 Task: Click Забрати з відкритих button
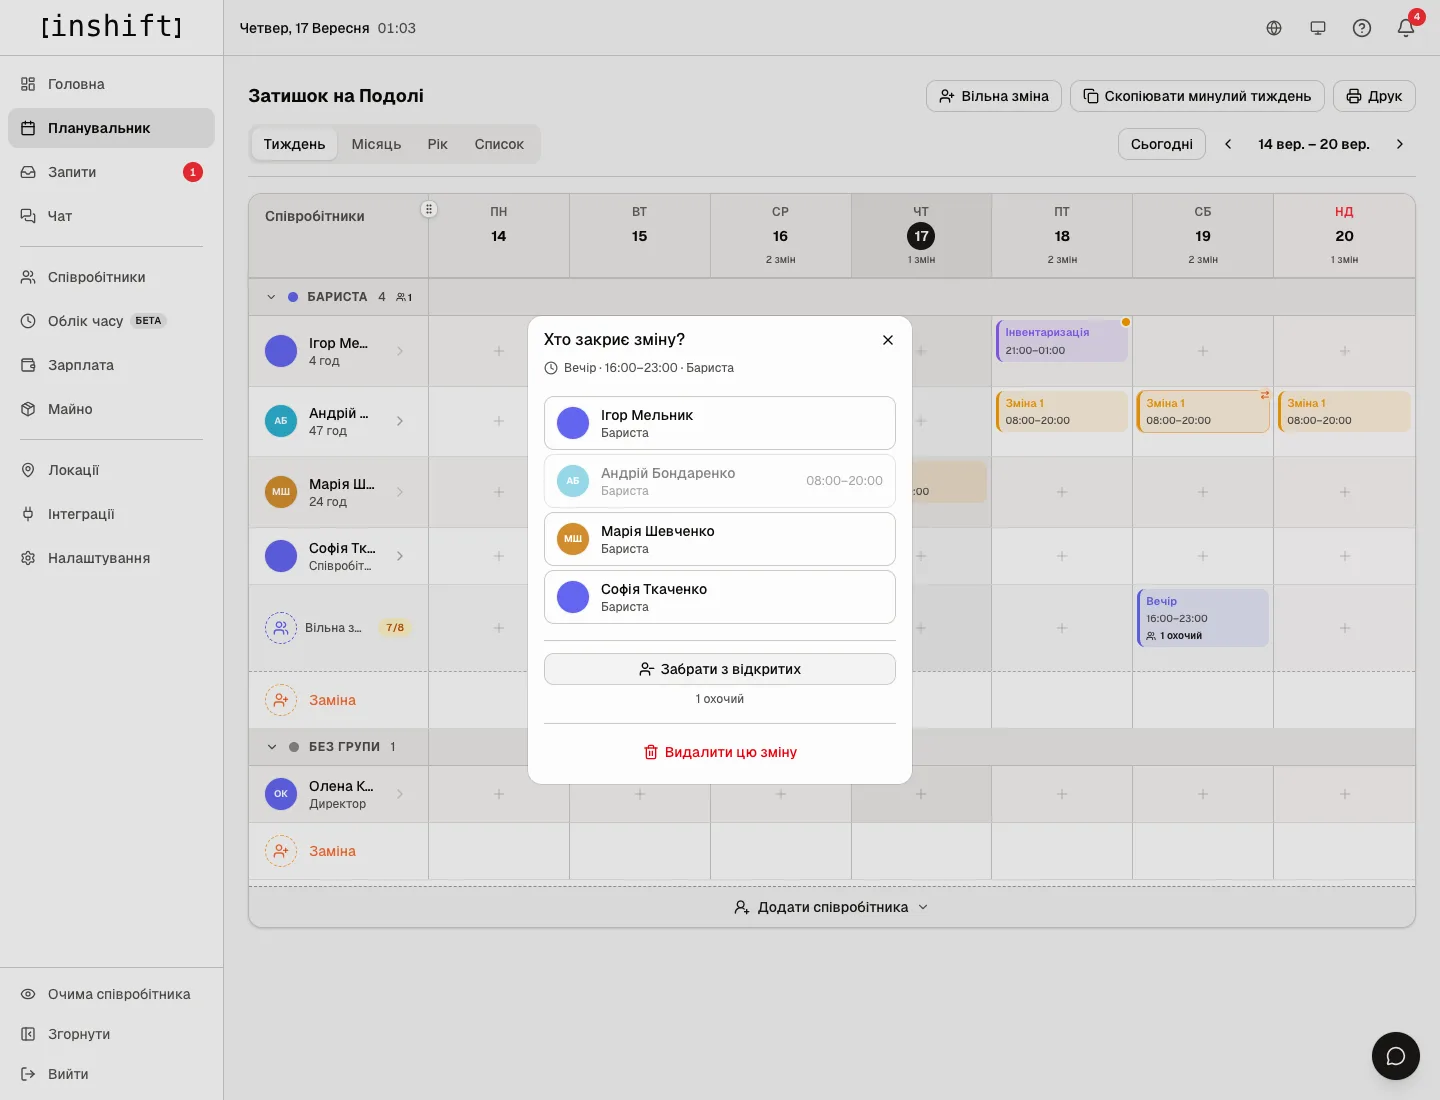point(720,669)
